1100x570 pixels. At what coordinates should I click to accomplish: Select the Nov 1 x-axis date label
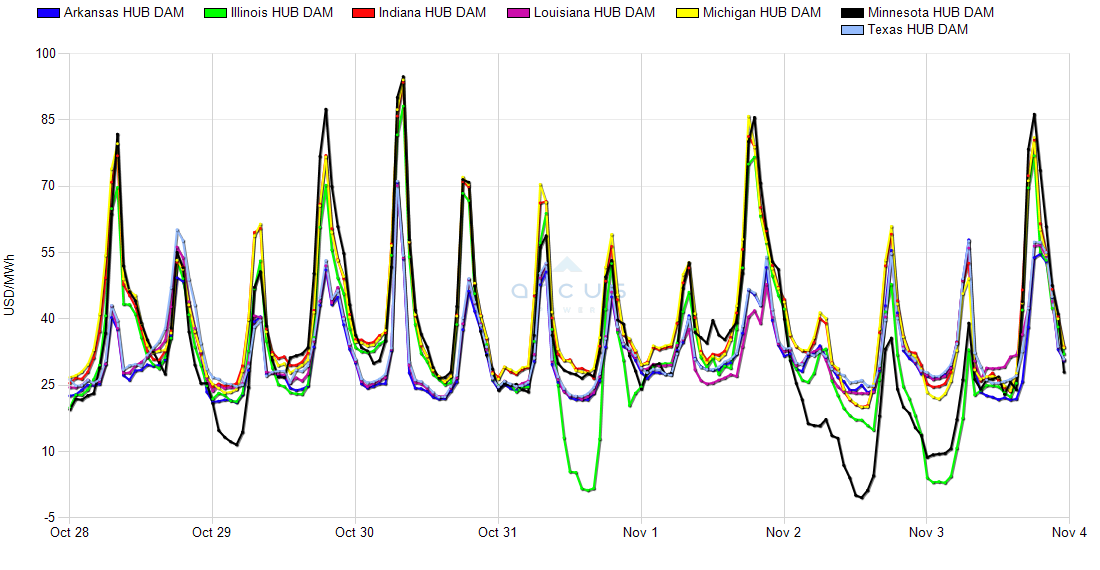641,533
